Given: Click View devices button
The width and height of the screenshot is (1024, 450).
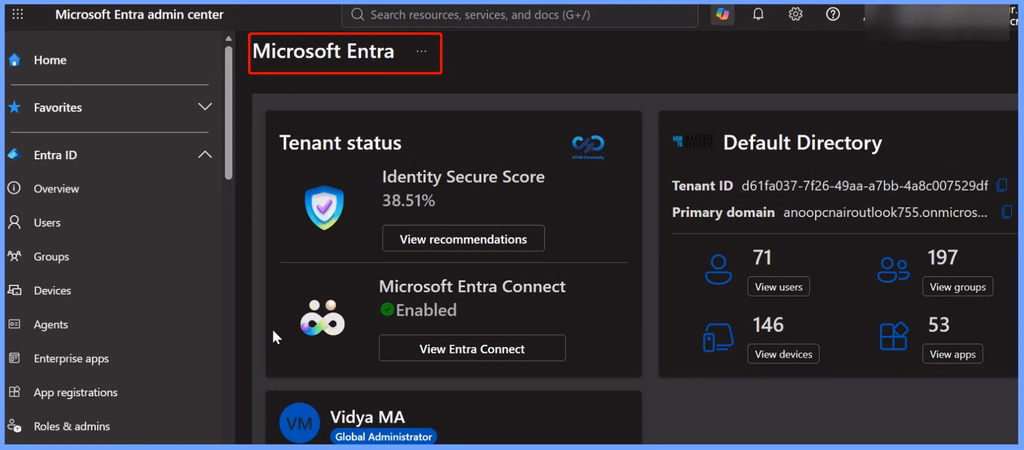Looking at the screenshot, I should coord(783,354).
